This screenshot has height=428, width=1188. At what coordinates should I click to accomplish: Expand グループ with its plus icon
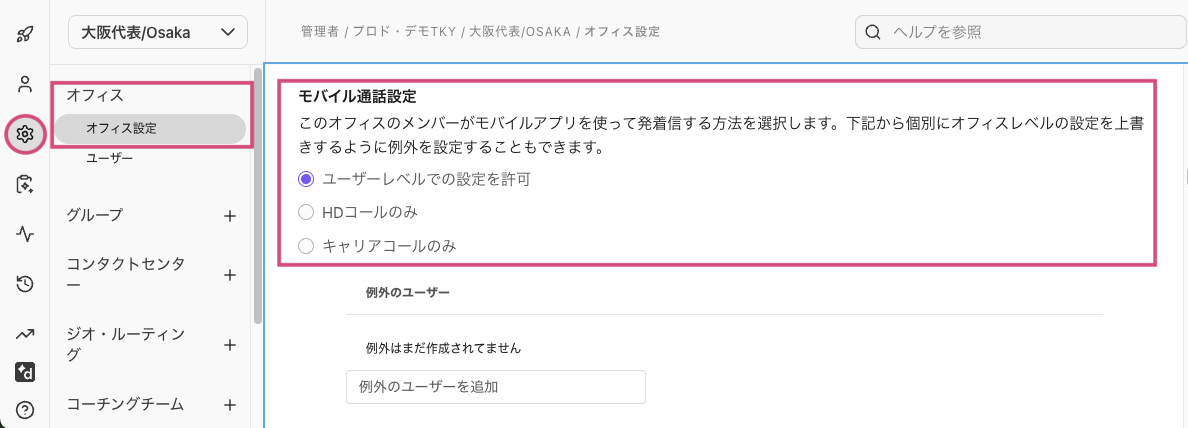pyautogui.click(x=230, y=216)
